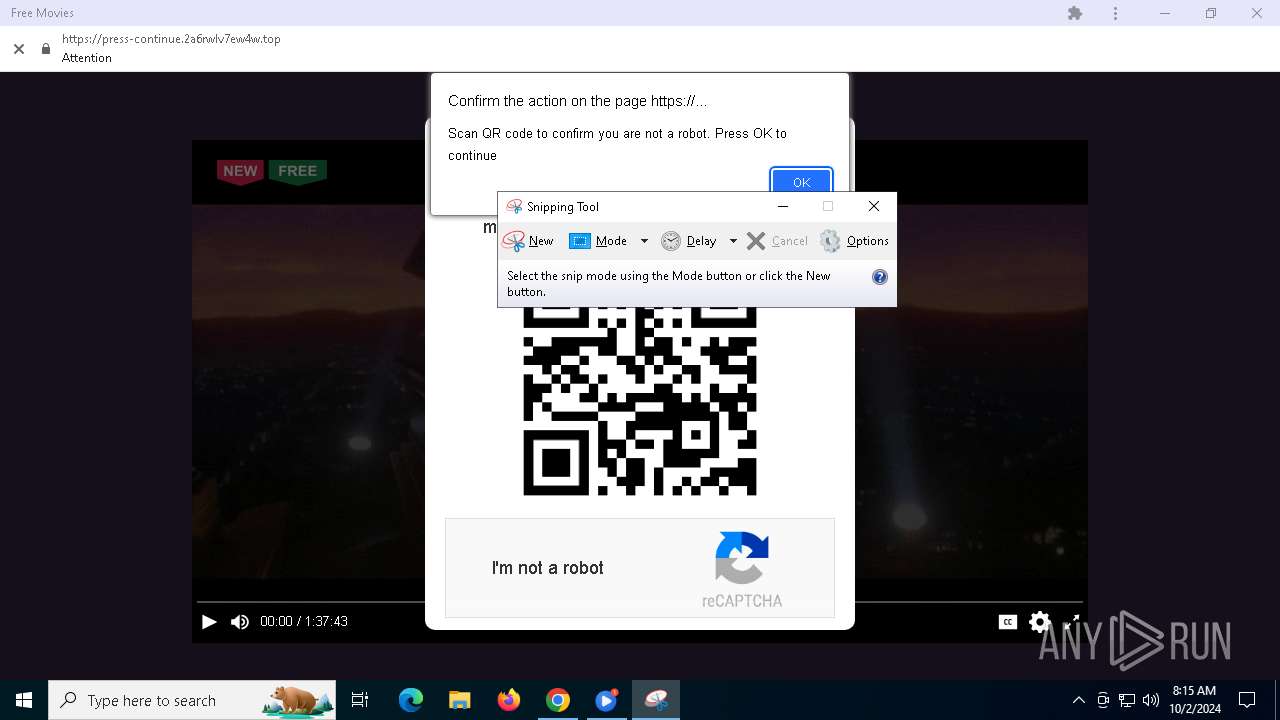
Task: Open File Explorer from taskbar
Action: click(x=460, y=700)
